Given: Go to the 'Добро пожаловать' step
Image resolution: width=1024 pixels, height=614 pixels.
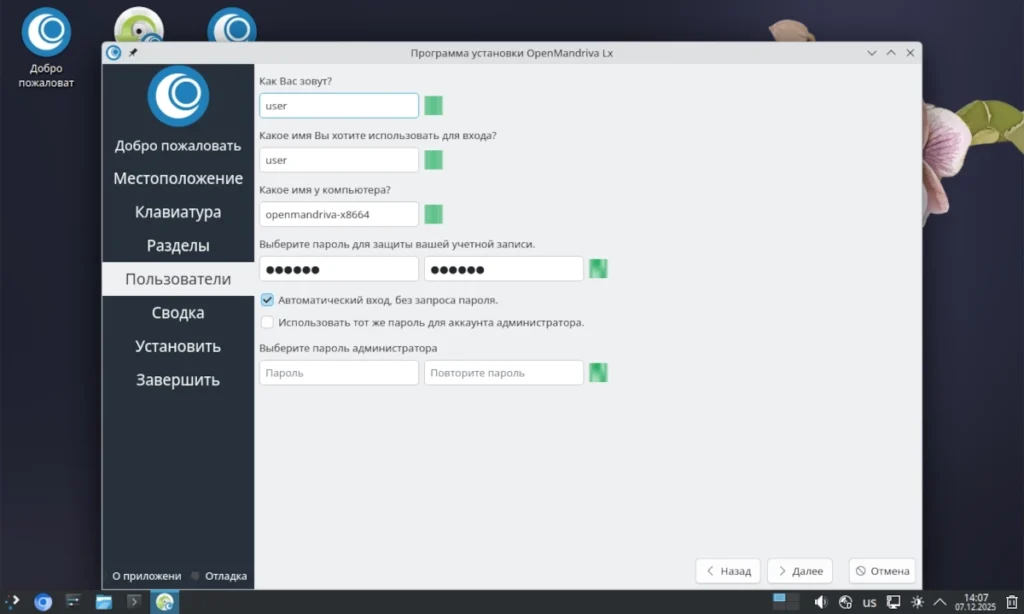Looking at the screenshot, I should [x=178, y=145].
